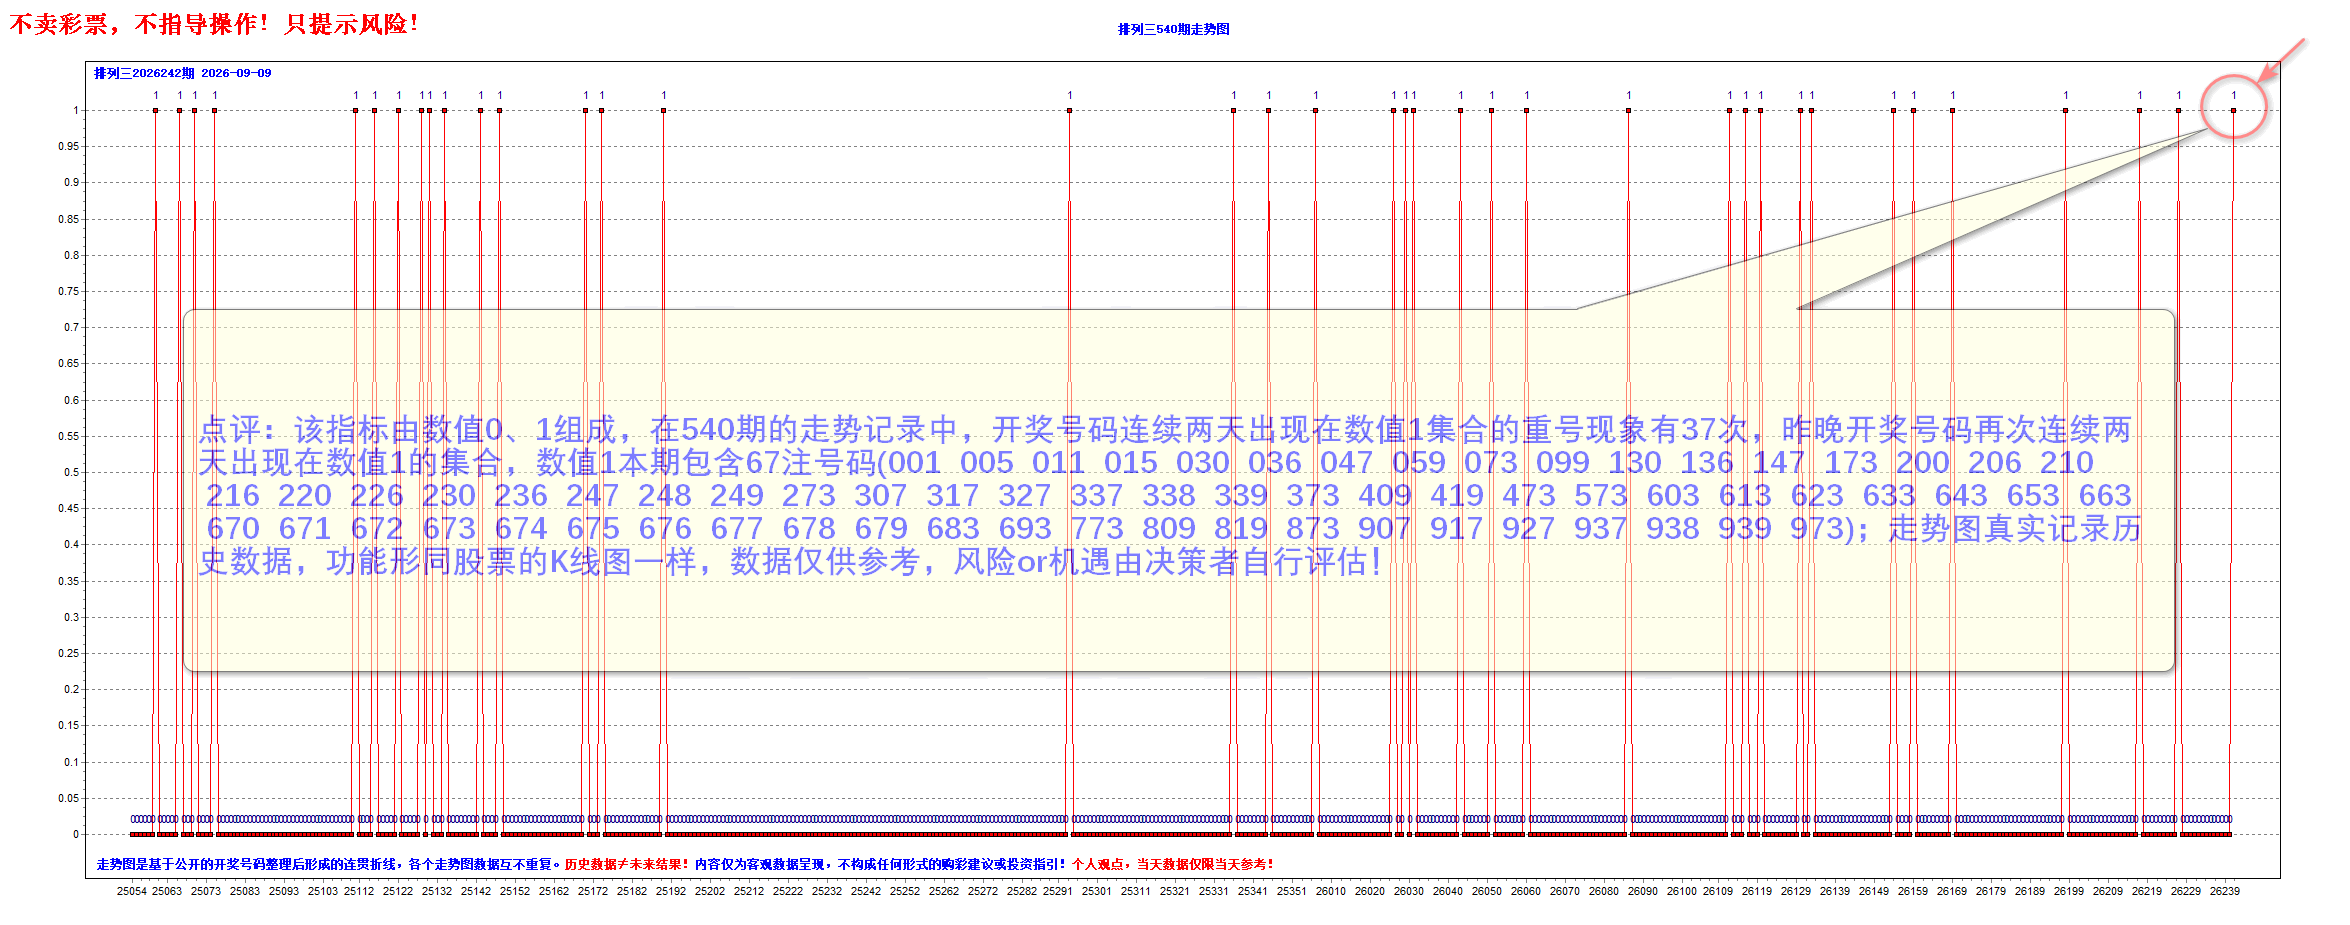Screen dimensions: 2350x925
Task: Click x-axis period label 26010
Action: point(1331,891)
